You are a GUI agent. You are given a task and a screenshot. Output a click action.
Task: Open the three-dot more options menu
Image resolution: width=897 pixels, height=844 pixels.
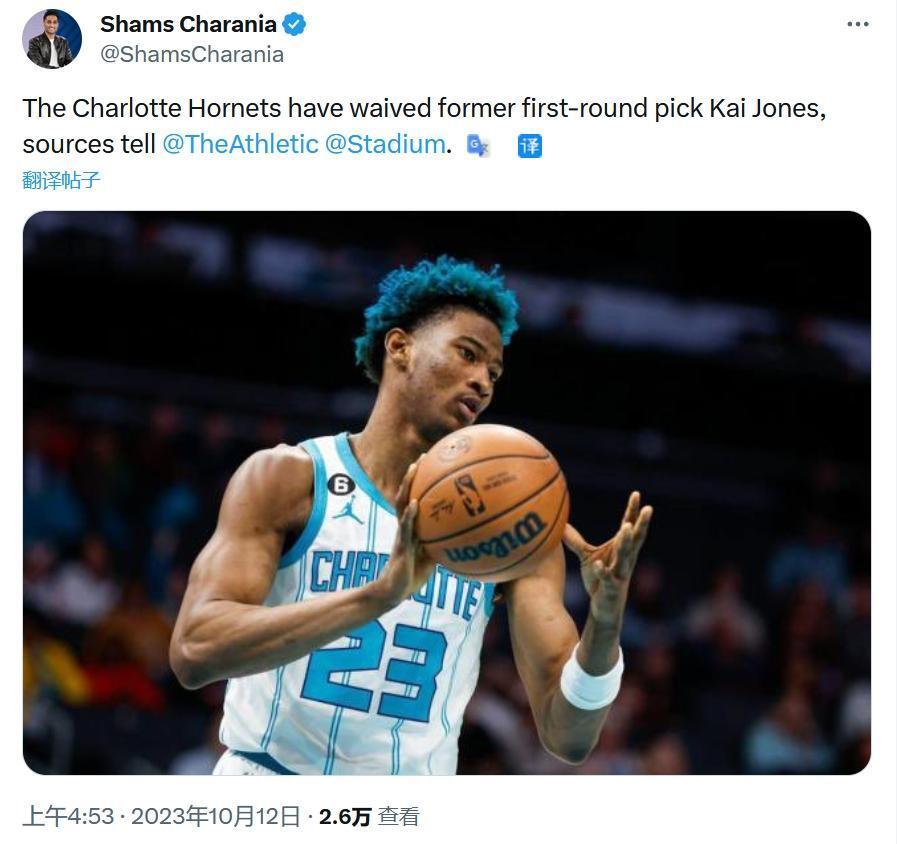(858, 24)
